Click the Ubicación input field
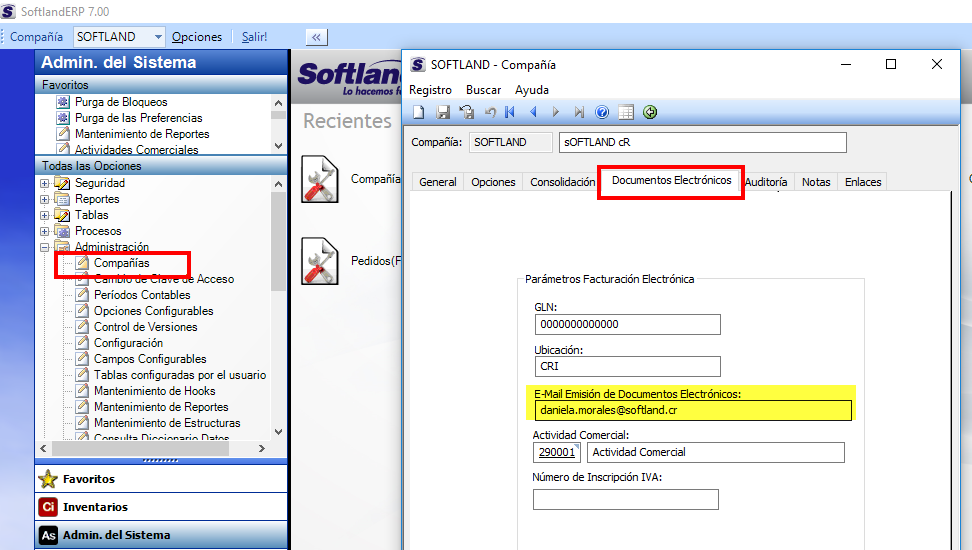This screenshot has height=550, width=972. tap(627, 366)
